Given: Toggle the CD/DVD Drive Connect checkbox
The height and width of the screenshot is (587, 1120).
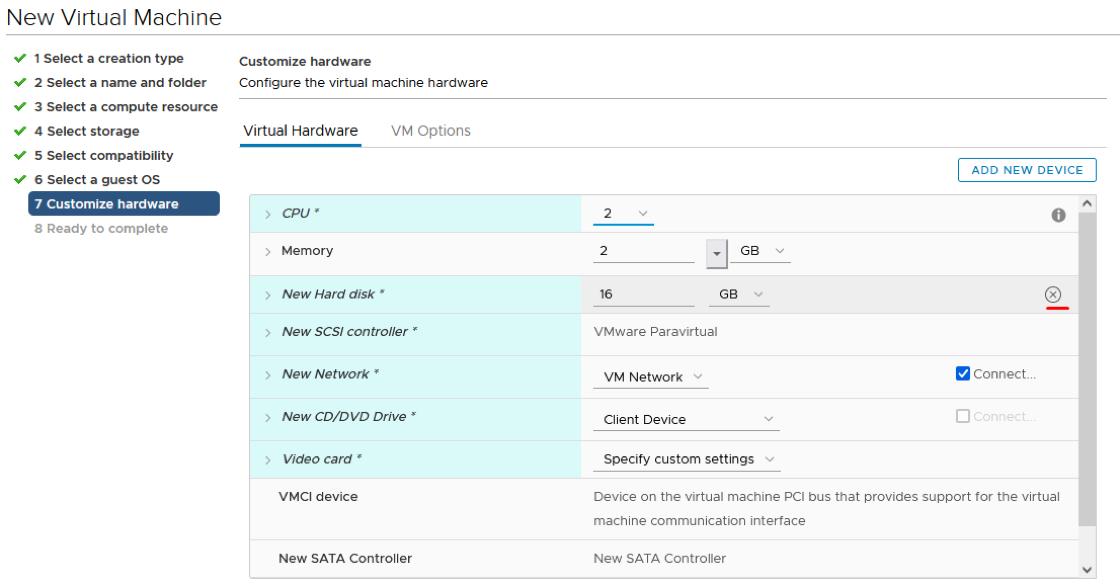Looking at the screenshot, I should [x=963, y=416].
